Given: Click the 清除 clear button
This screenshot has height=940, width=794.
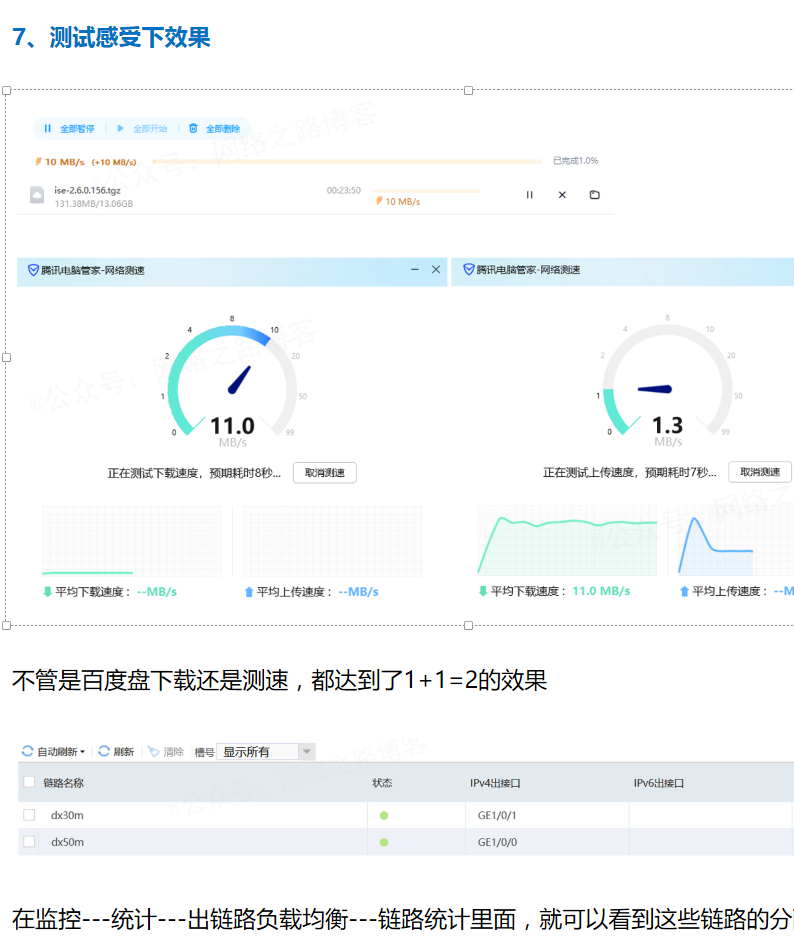Looking at the screenshot, I should (x=166, y=752).
